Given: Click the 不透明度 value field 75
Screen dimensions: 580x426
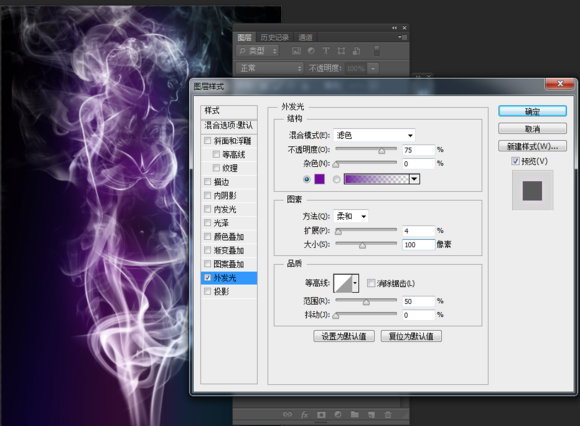Looking at the screenshot, I should (x=418, y=150).
